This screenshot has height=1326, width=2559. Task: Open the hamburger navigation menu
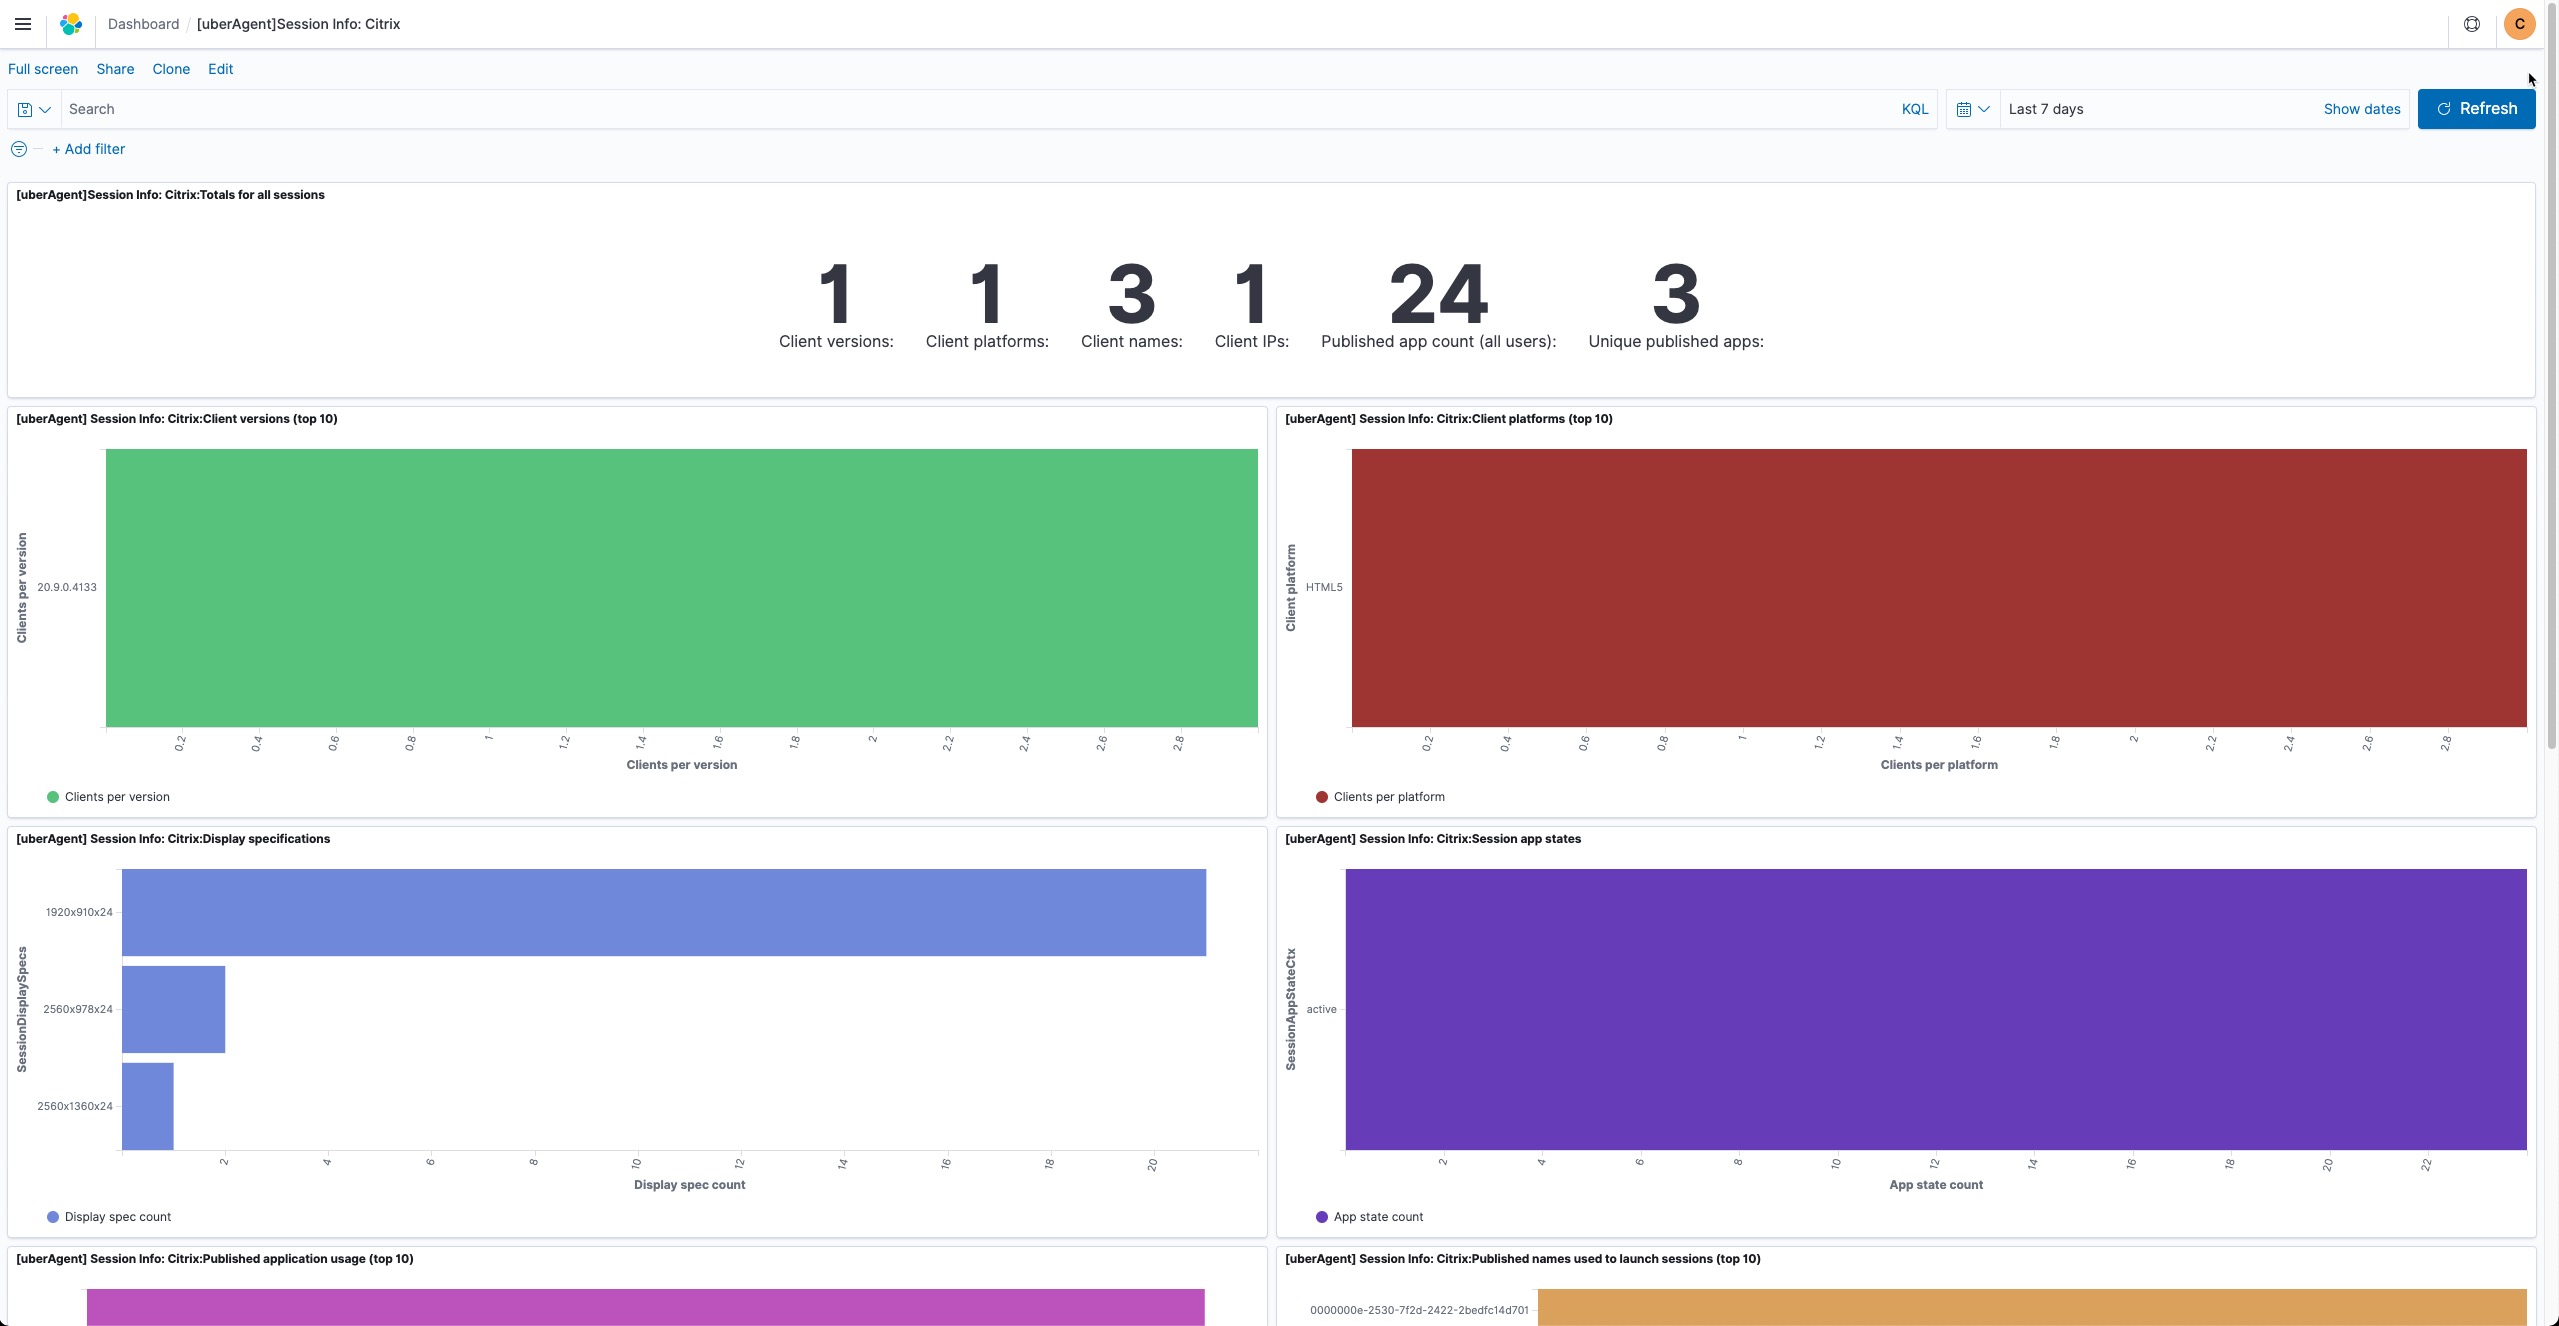tap(23, 24)
